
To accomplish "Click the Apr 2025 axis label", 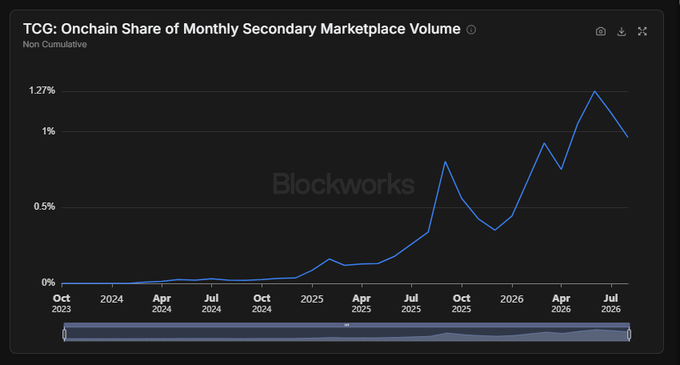I will 361,303.
